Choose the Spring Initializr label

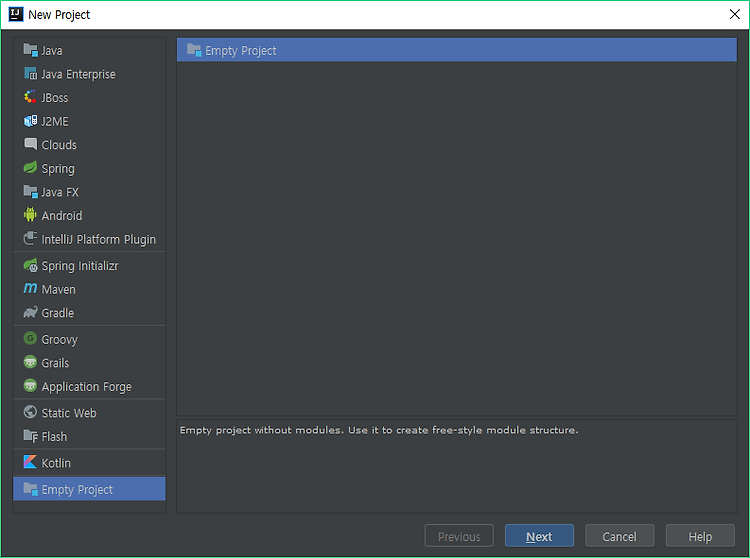pyautogui.click(x=80, y=266)
